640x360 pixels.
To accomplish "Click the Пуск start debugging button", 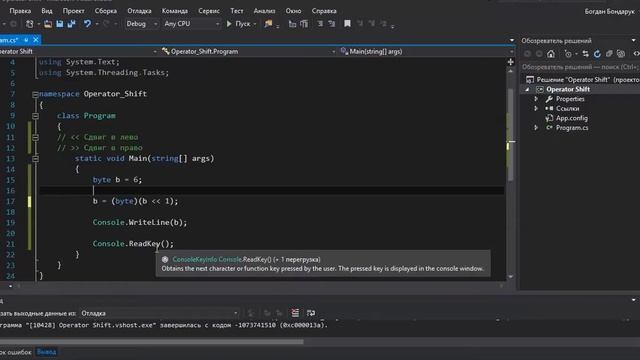I will pyautogui.click(x=239, y=24).
